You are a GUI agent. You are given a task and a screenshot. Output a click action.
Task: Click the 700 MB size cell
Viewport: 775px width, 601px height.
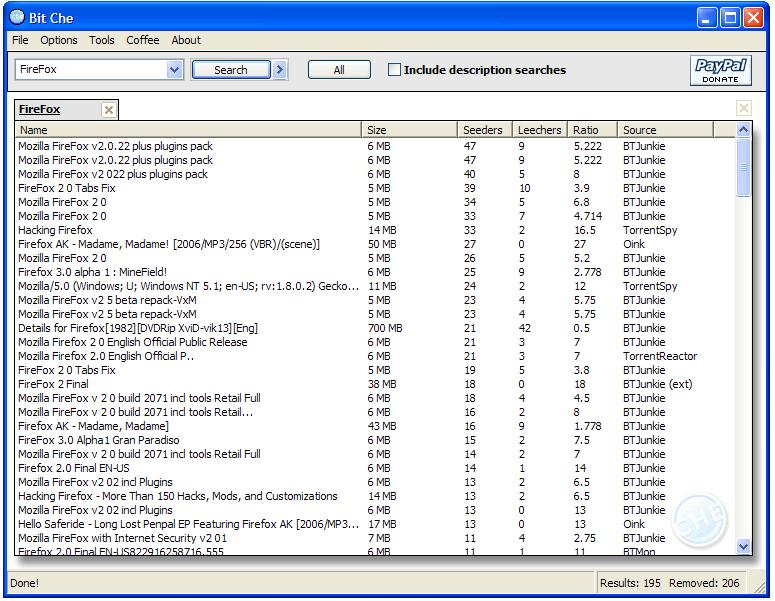click(x=385, y=328)
